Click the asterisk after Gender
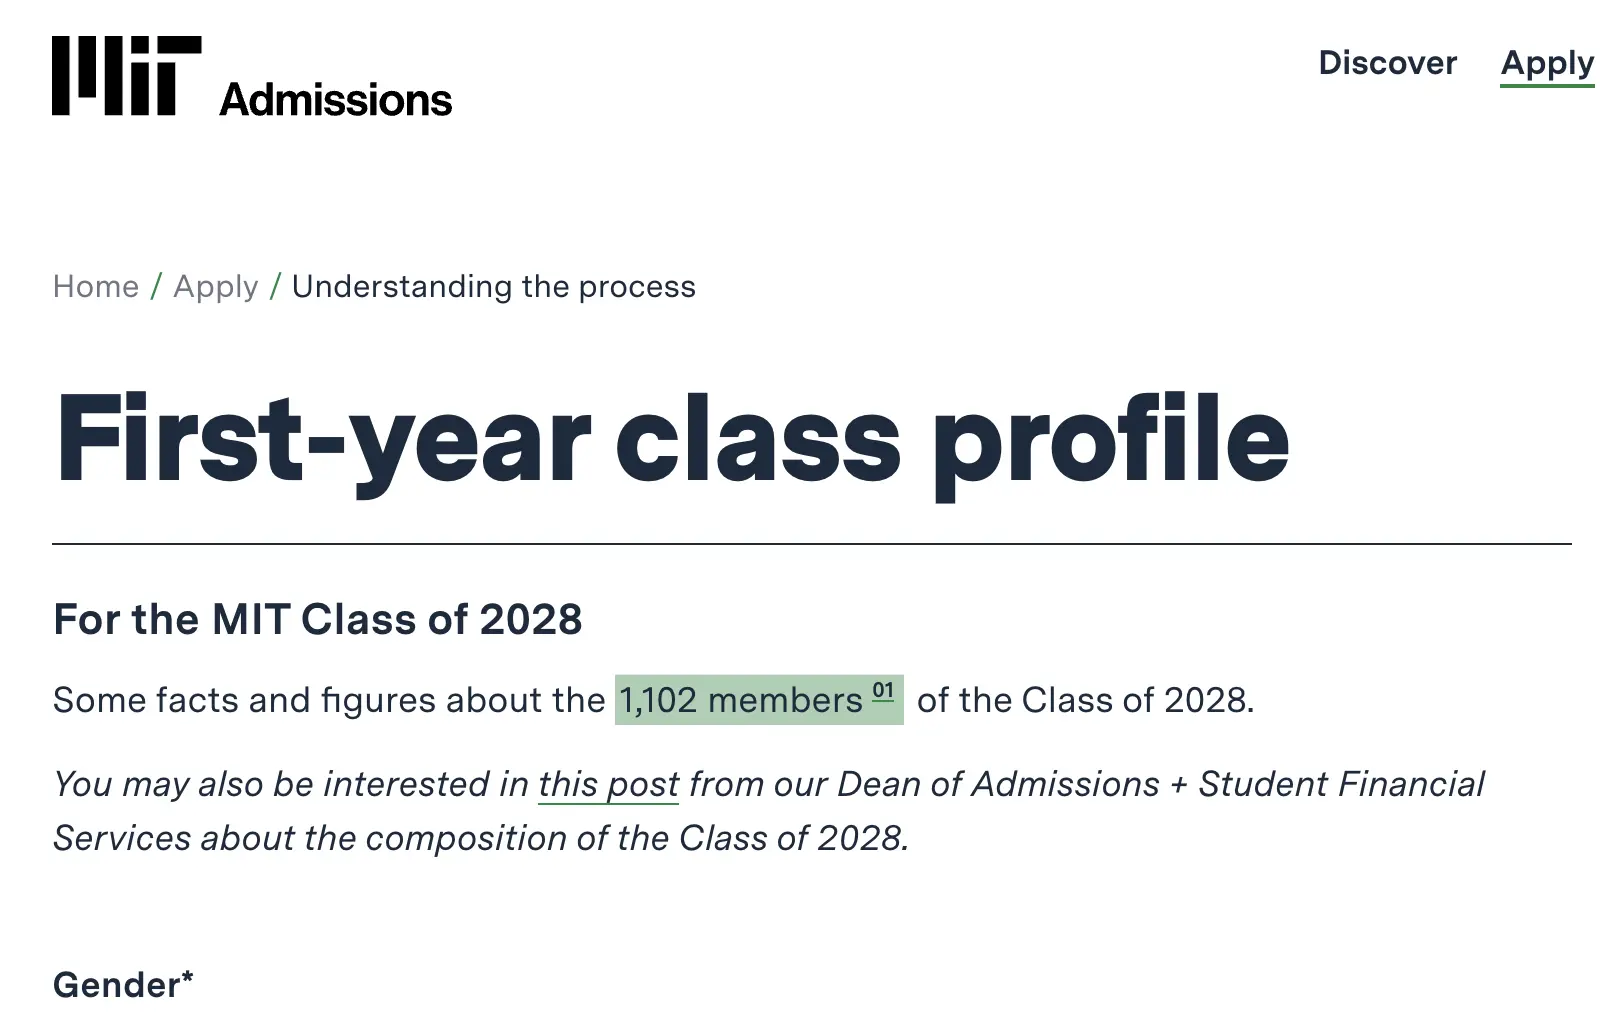This screenshot has width=1600, height=1030. (188, 975)
